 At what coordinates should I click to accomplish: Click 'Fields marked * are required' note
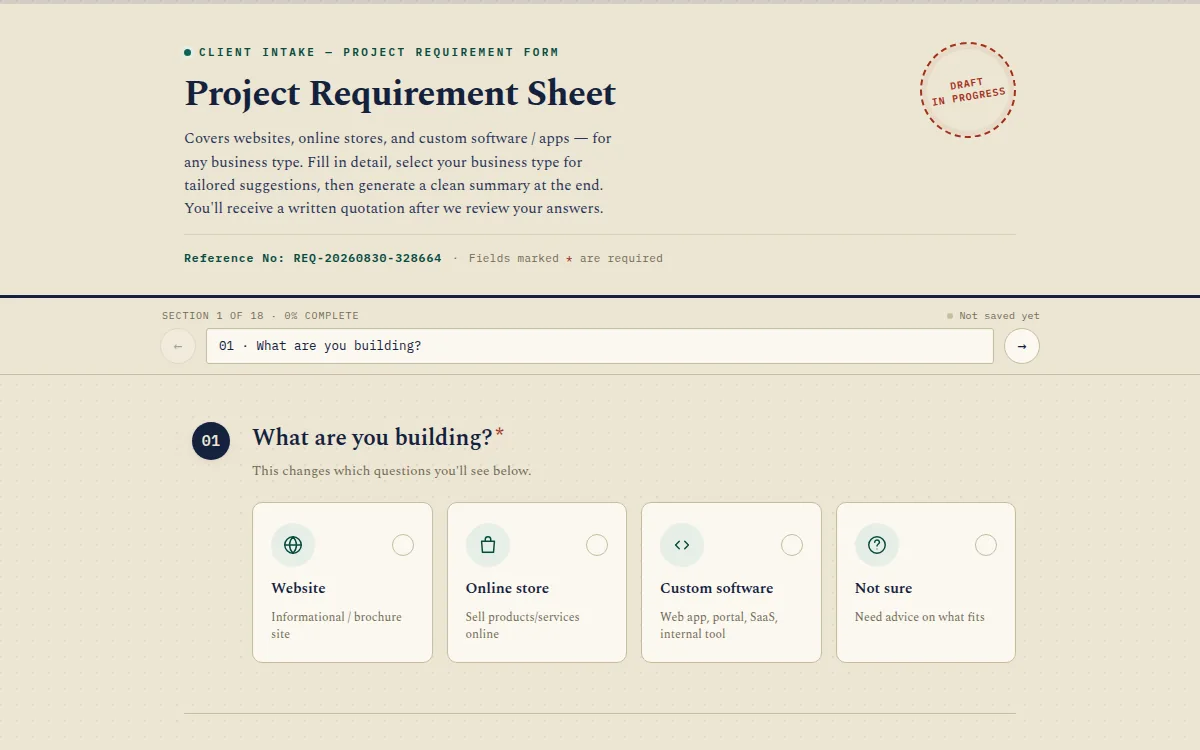click(x=566, y=258)
